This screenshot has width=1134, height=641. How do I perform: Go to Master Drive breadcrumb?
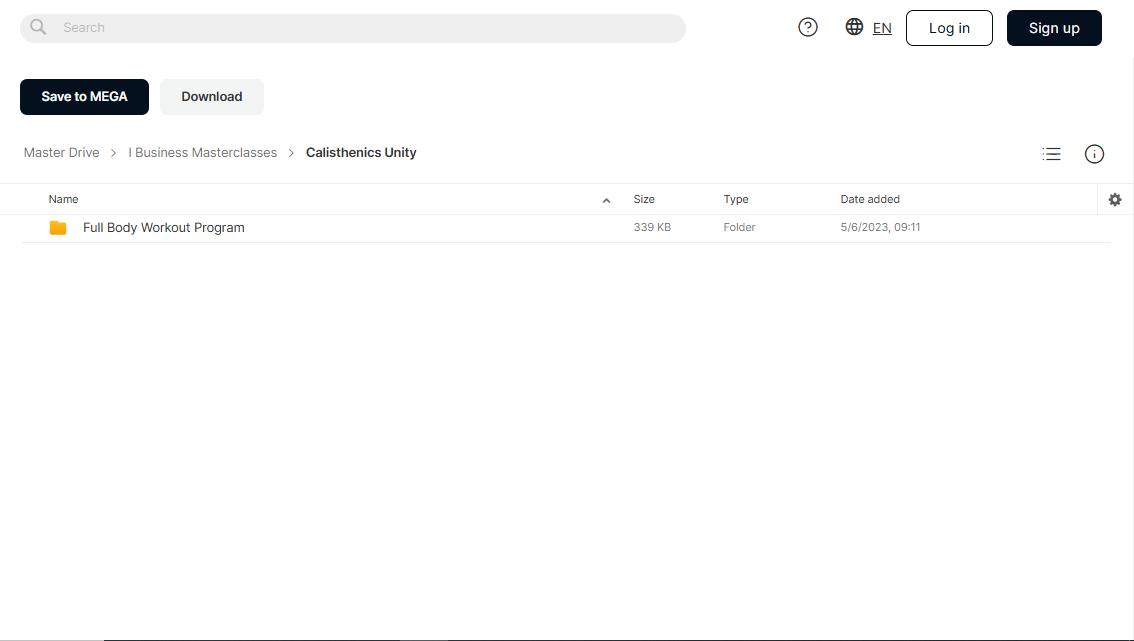[x=61, y=153]
